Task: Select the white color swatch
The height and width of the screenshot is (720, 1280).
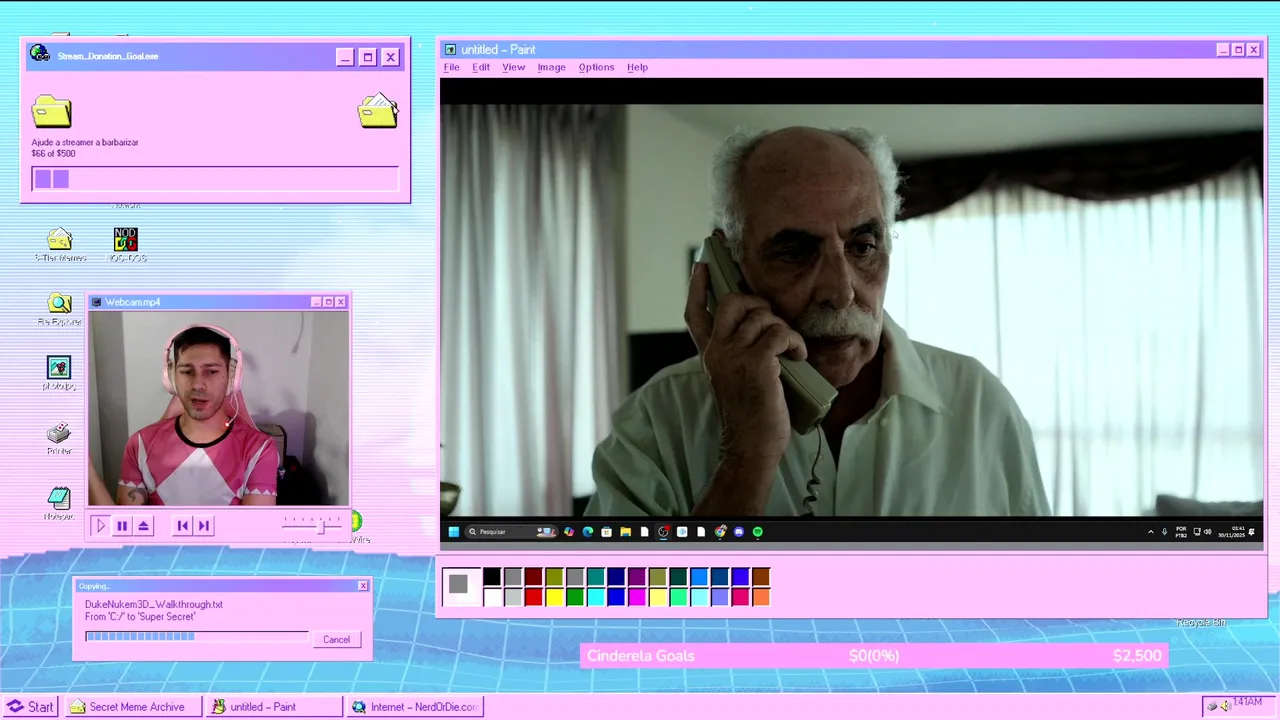Action: [x=492, y=597]
